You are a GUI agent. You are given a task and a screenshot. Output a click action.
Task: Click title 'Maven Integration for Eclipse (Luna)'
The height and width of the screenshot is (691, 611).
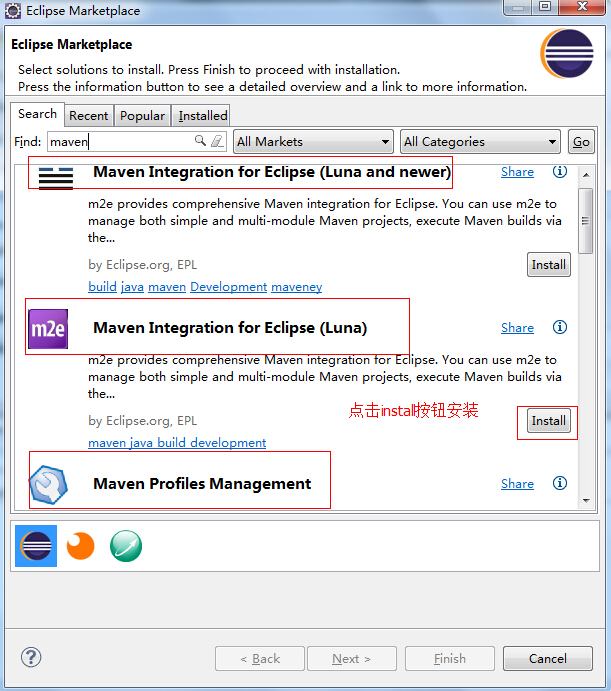click(x=230, y=328)
